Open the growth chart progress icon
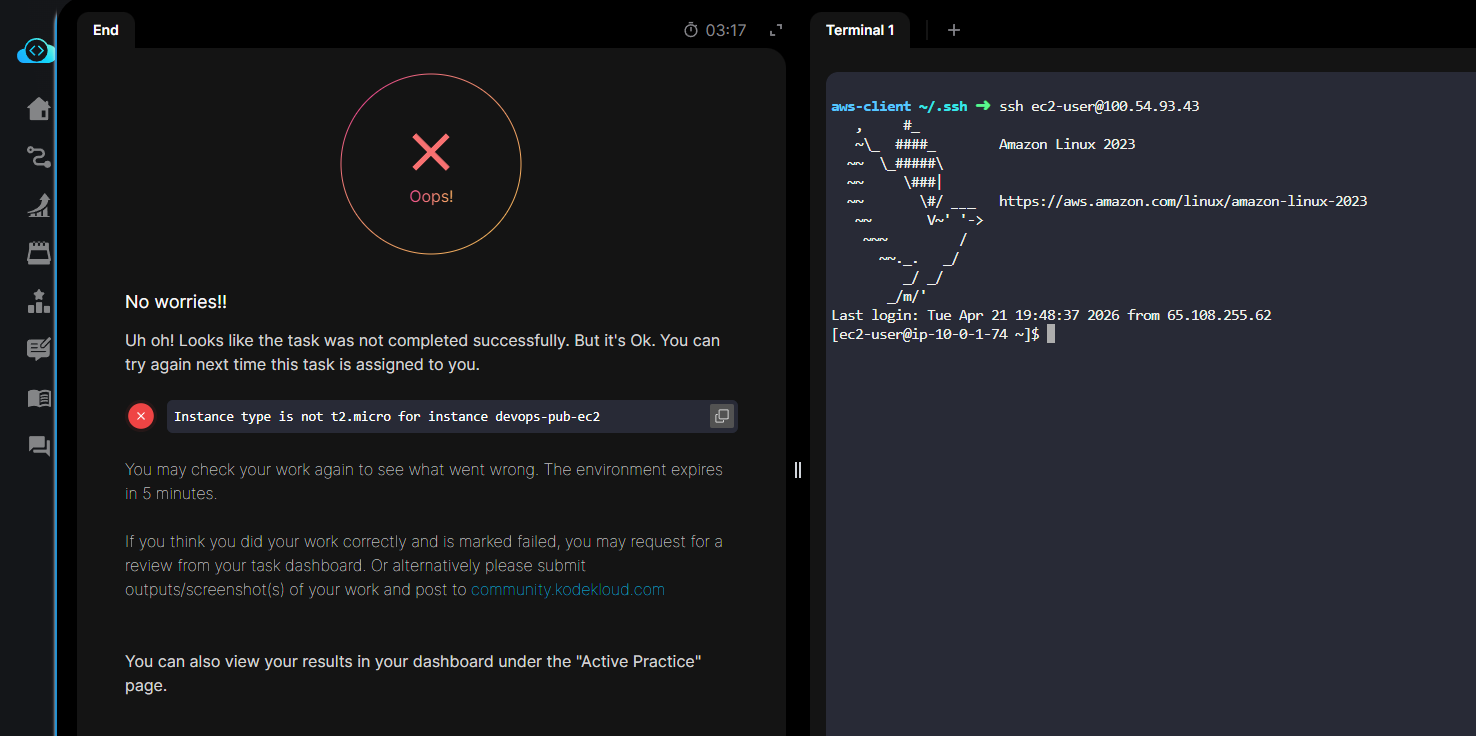The width and height of the screenshot is (1476, 736). (39, 205)
